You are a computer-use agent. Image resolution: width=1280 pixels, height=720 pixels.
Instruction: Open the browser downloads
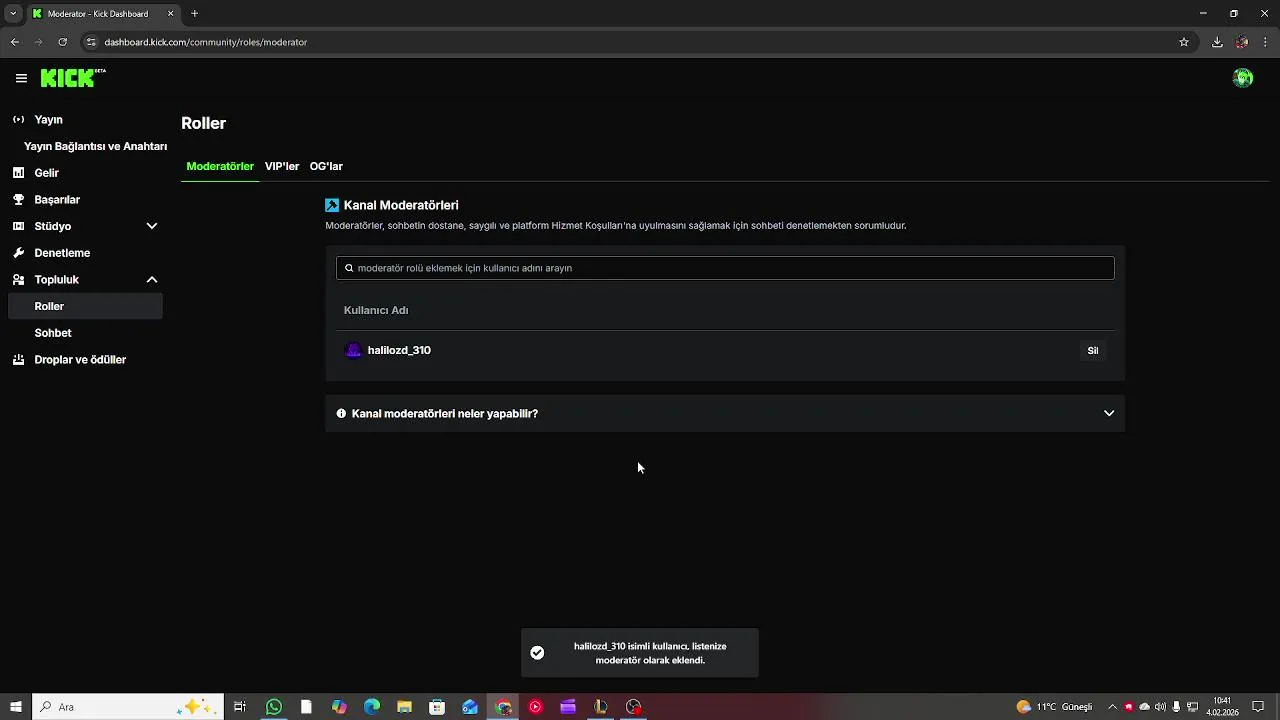coord(1217,42)
